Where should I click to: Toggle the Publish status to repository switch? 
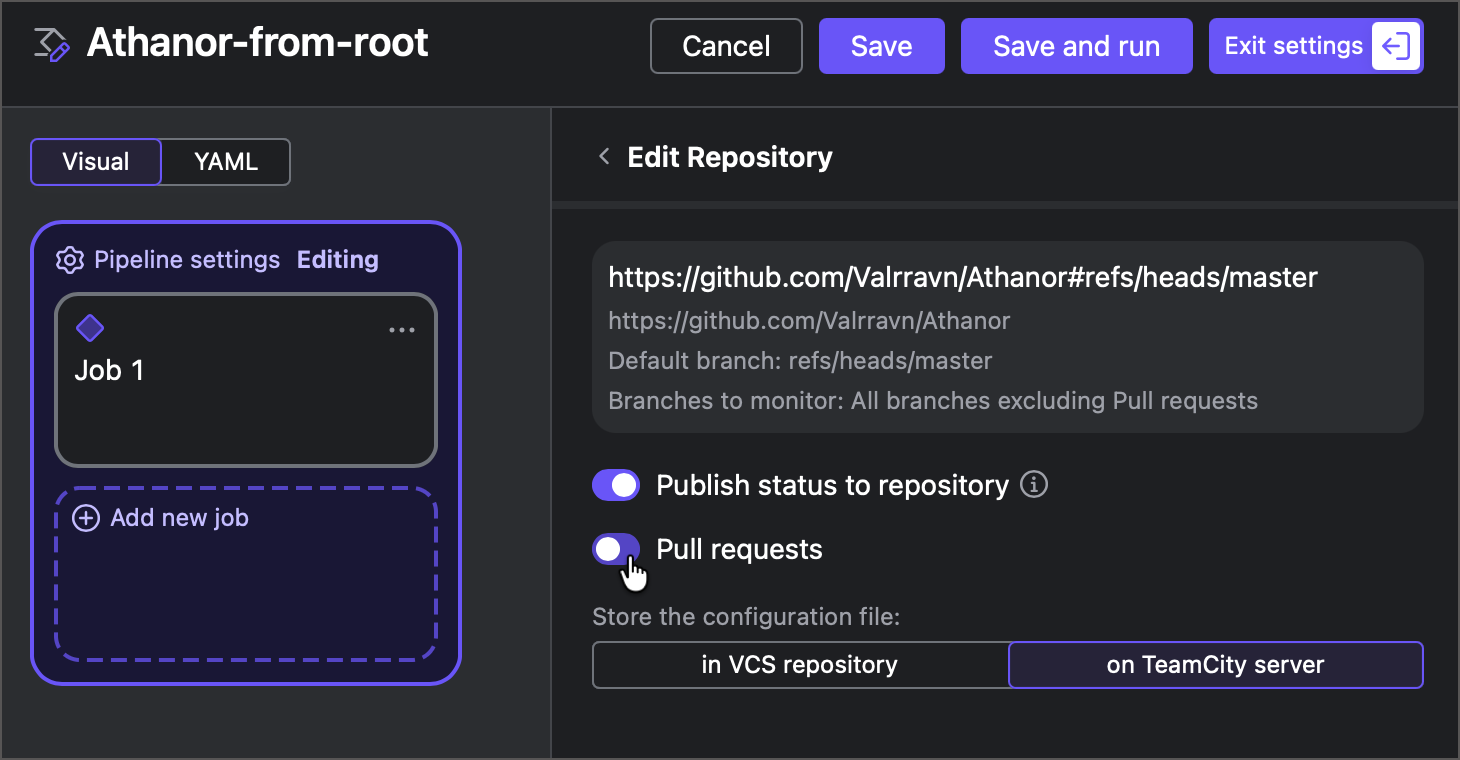click(616, 485)
